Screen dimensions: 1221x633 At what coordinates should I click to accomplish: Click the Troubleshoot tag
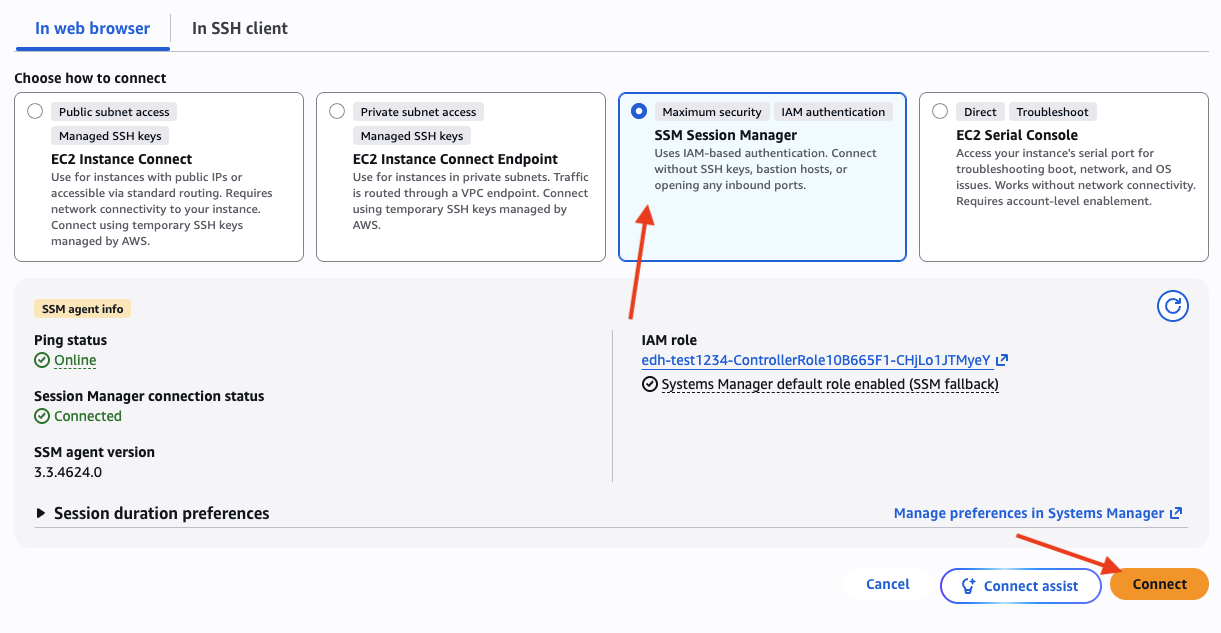point(1053,112)
